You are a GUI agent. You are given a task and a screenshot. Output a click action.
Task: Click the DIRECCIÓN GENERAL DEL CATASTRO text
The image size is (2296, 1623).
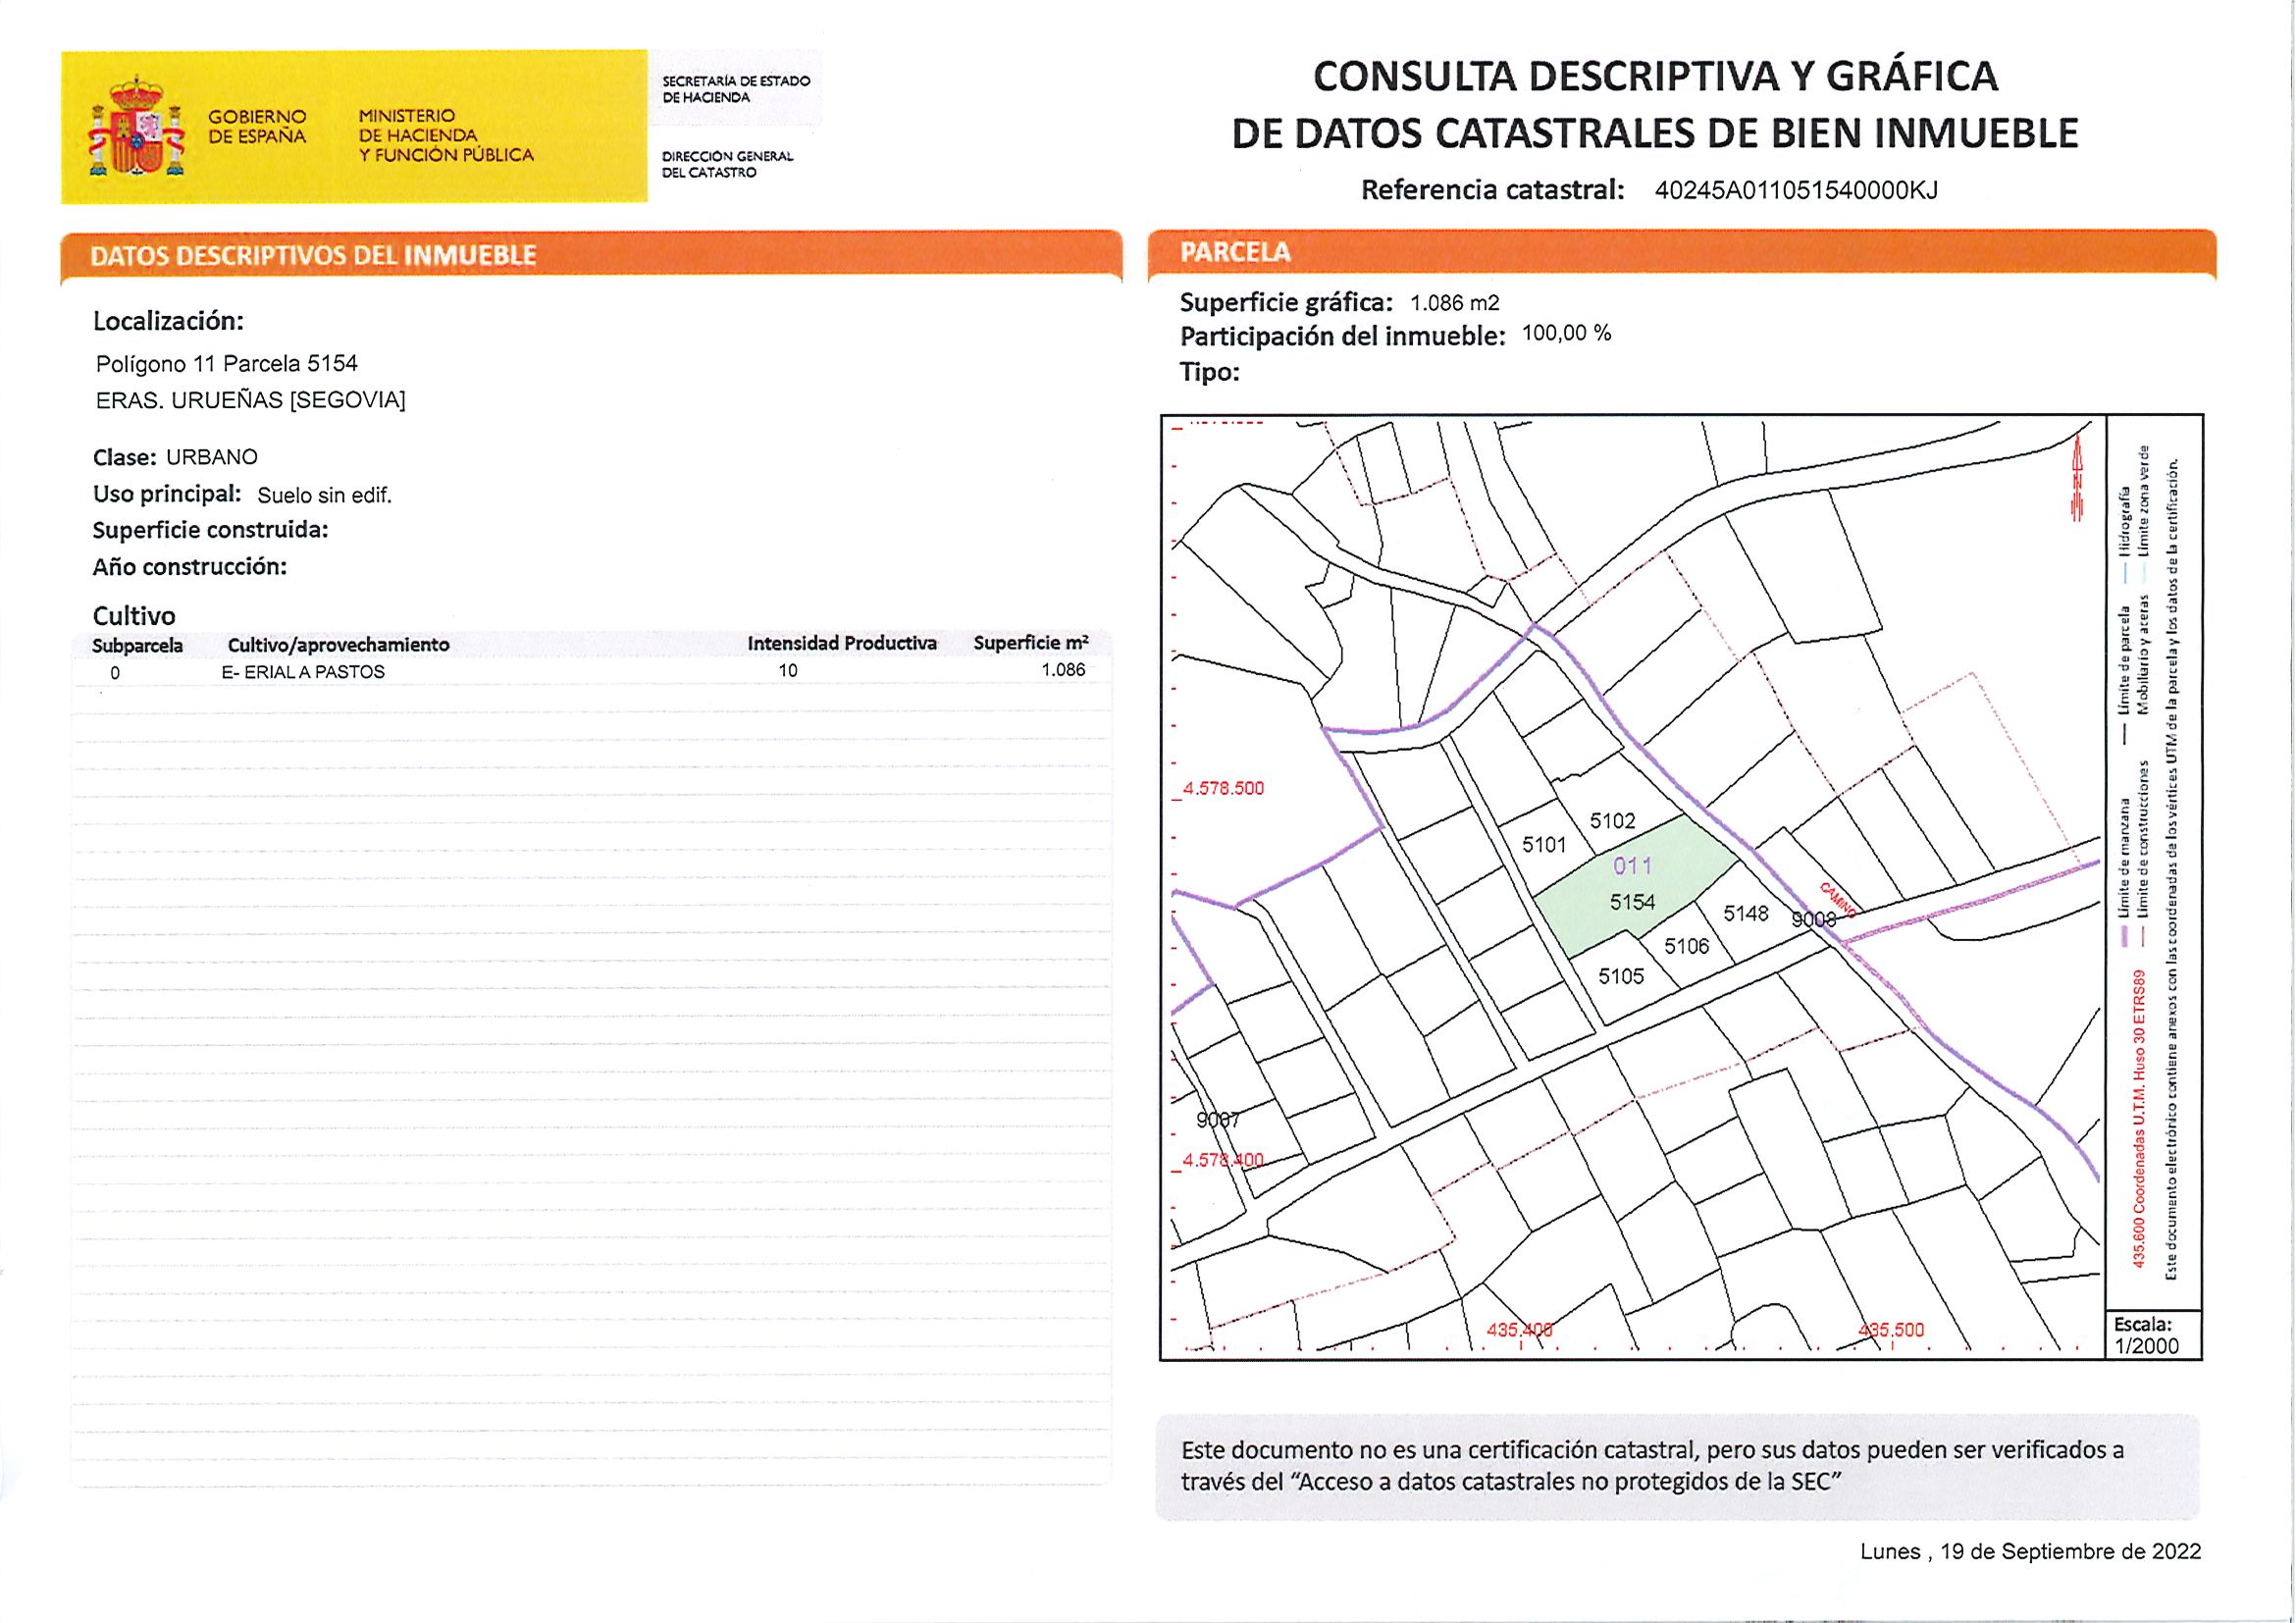727,164
